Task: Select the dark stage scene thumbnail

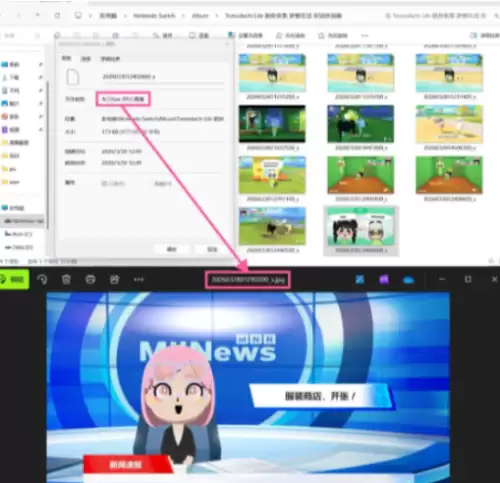Action: 272,124
